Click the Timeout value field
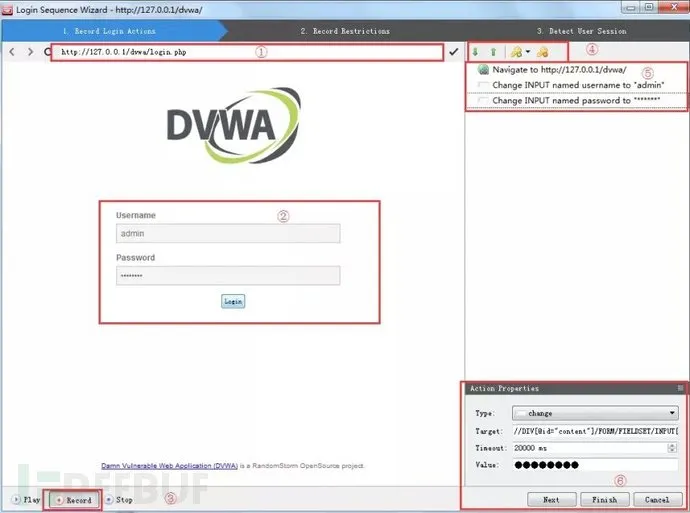 point(590,448)
